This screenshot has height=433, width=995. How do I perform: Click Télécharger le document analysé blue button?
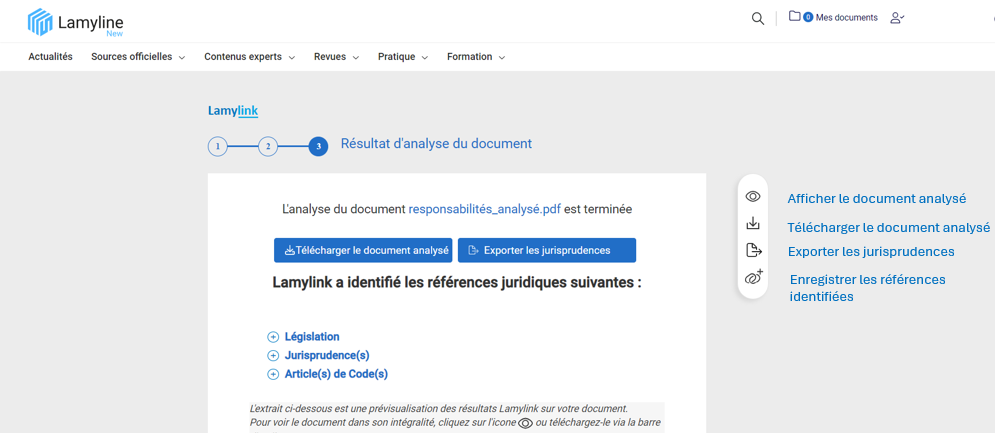pyautogui.click(x=363, y=250)
